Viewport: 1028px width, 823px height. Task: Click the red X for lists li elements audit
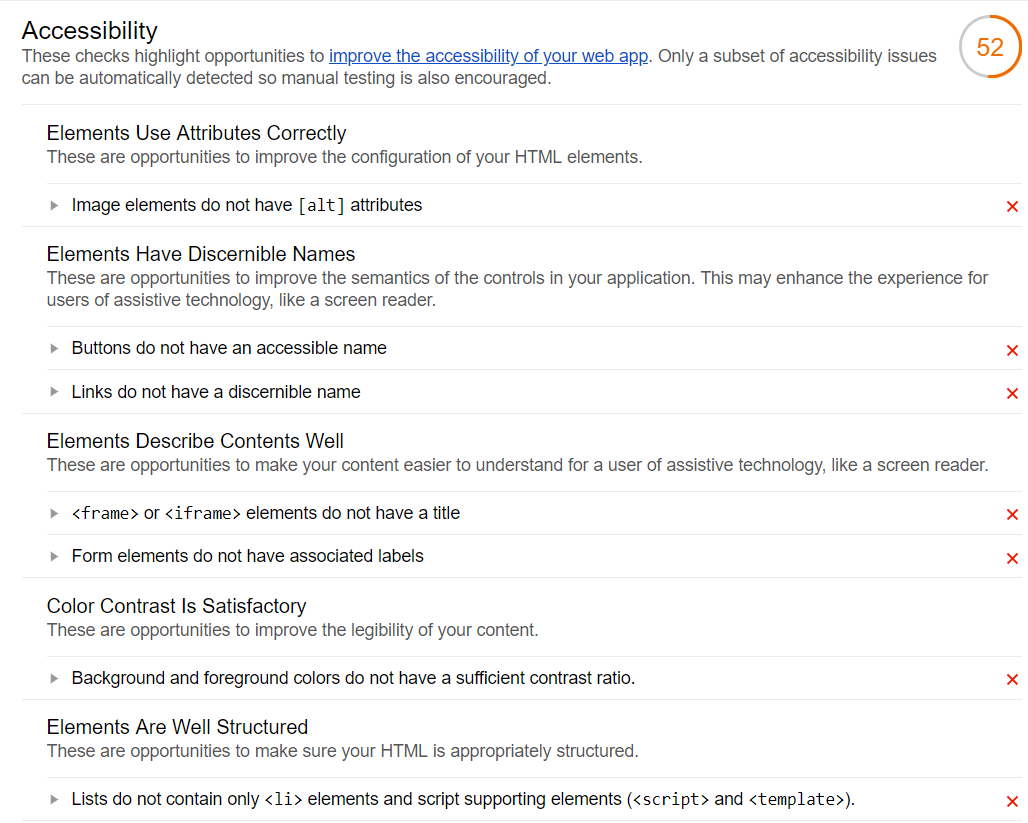click(x=1012, y=801)
